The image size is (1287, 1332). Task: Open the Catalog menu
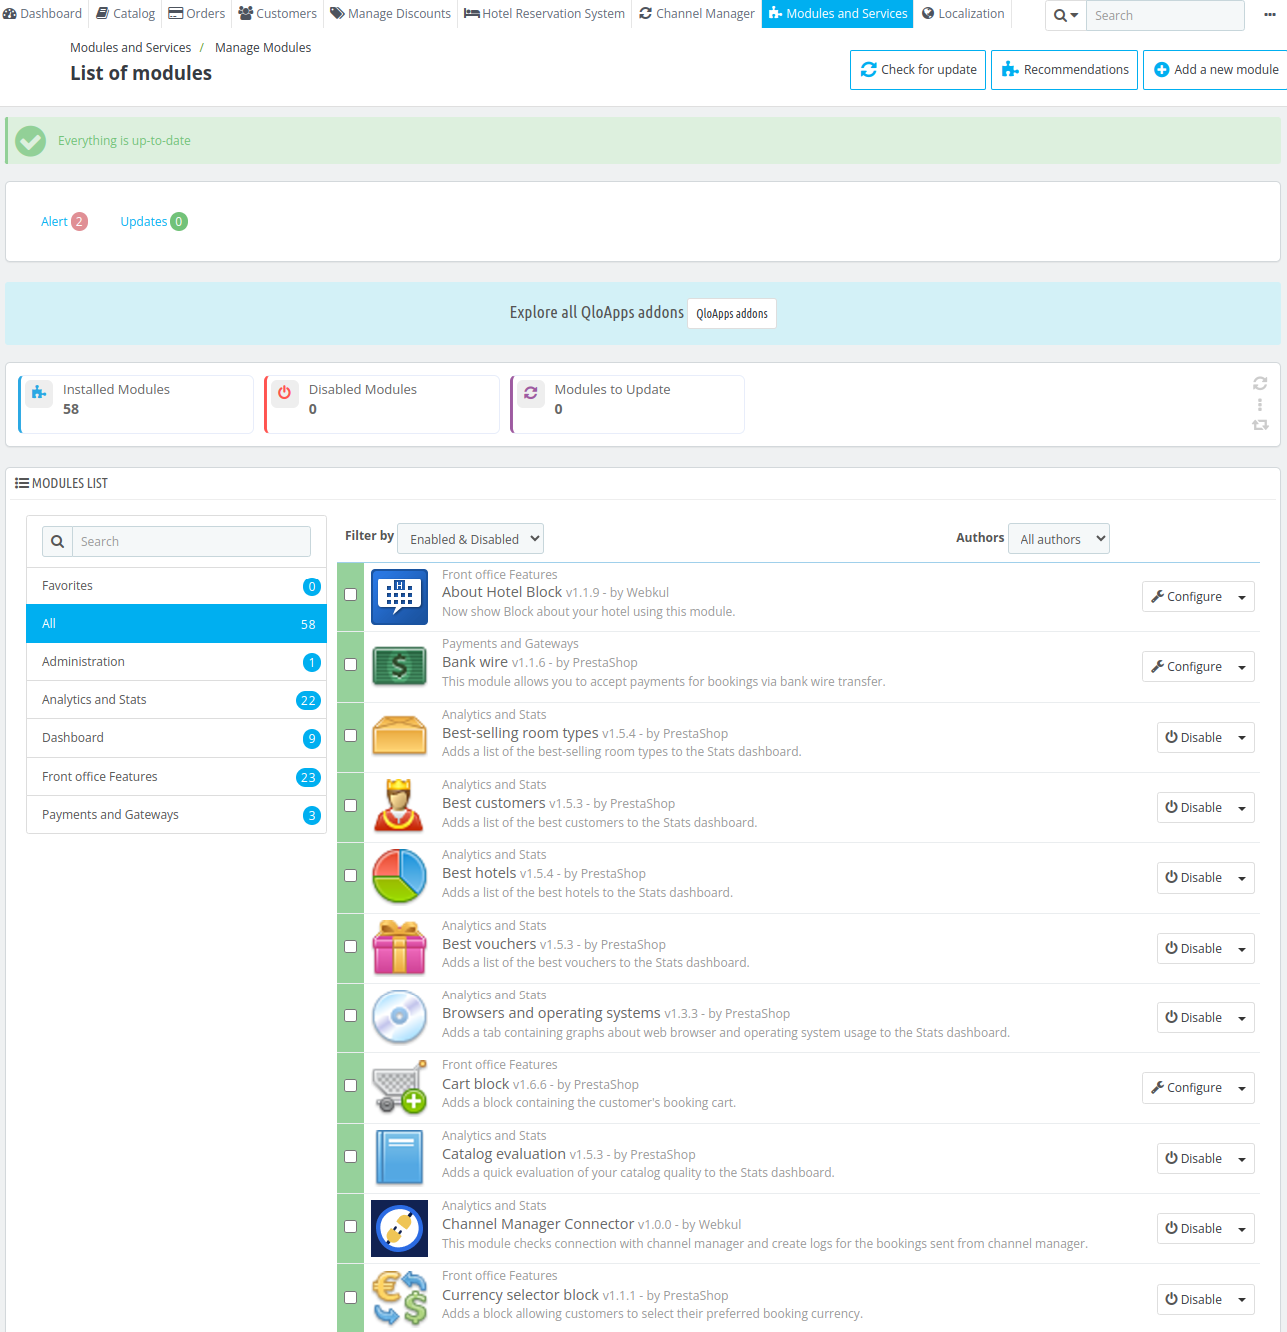tap(126, 14)
